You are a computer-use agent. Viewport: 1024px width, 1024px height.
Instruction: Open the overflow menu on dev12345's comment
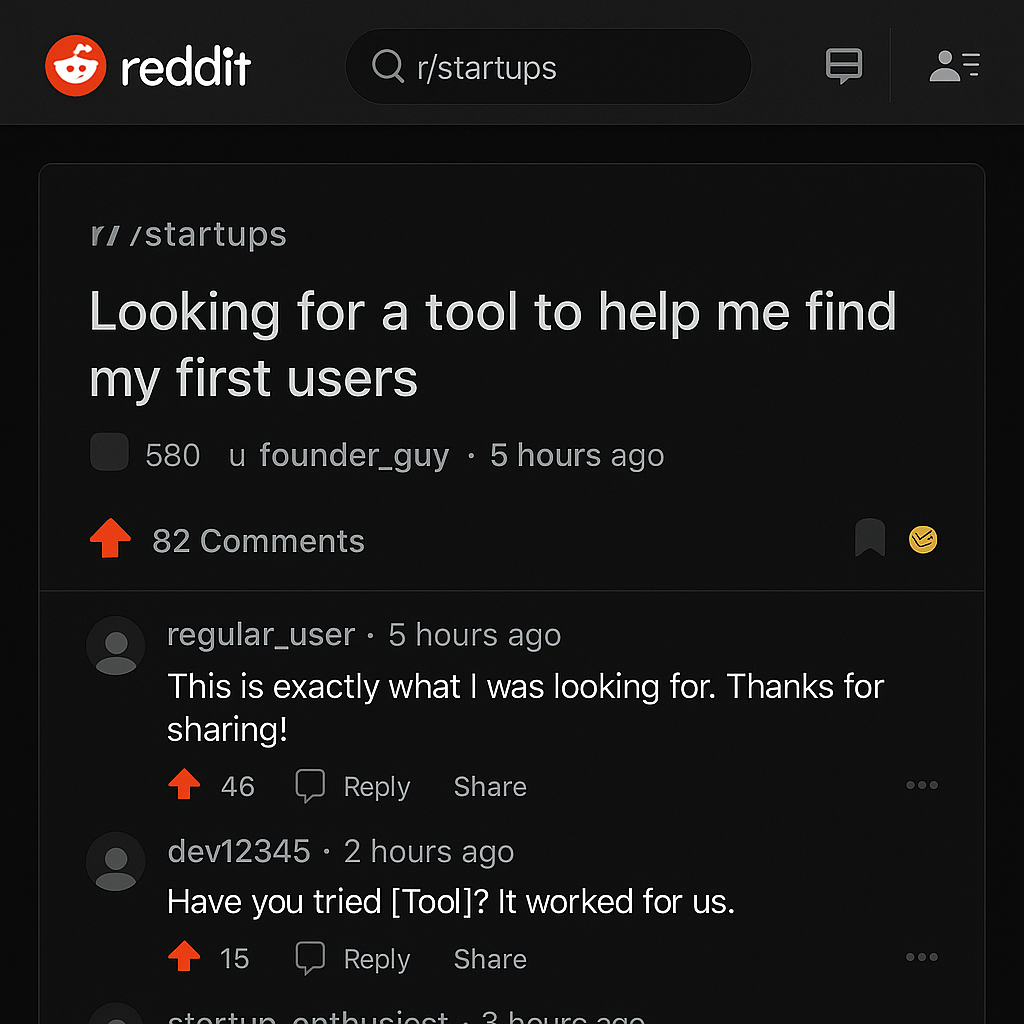coord(921,957)
